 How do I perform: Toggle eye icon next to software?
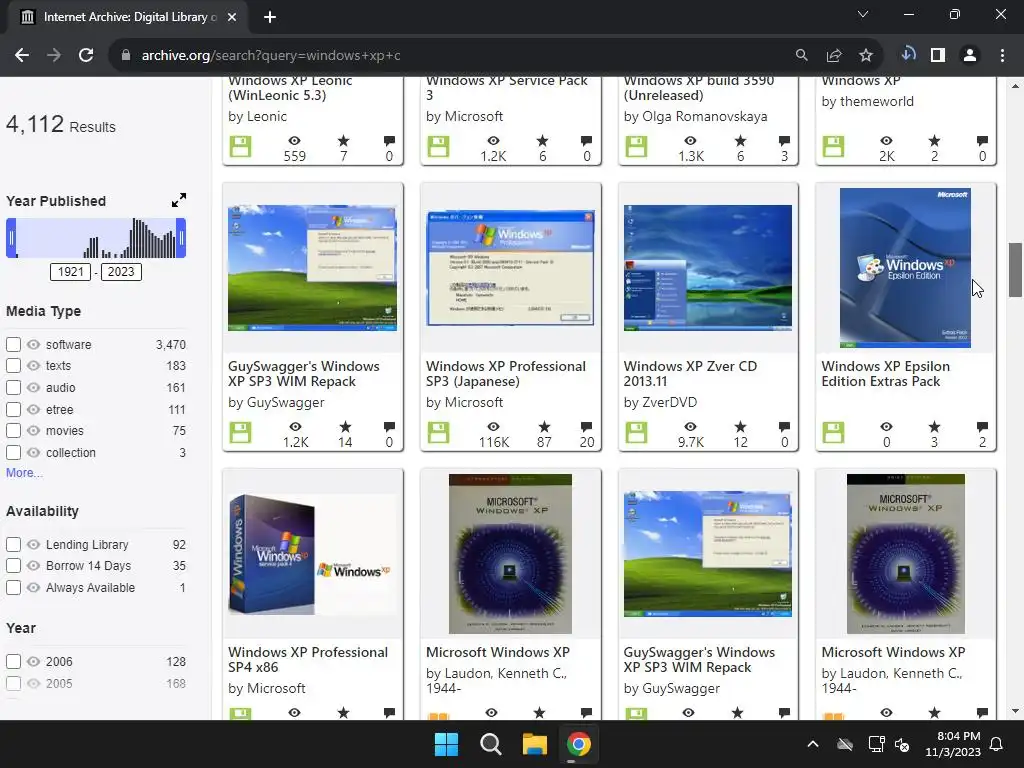coord(33,344)
